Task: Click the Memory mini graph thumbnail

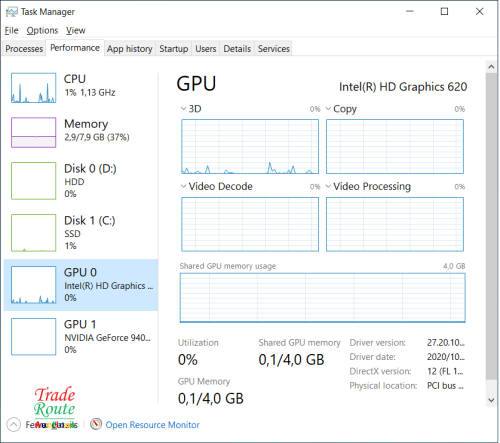Action: click(33, 132)
